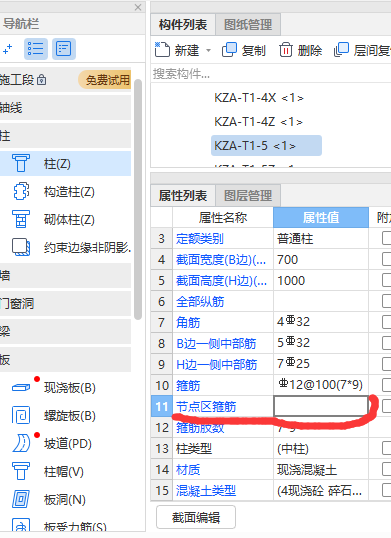
Task: Select the 约束边缘非阴影 icon
Action: (x=21, y=247)
